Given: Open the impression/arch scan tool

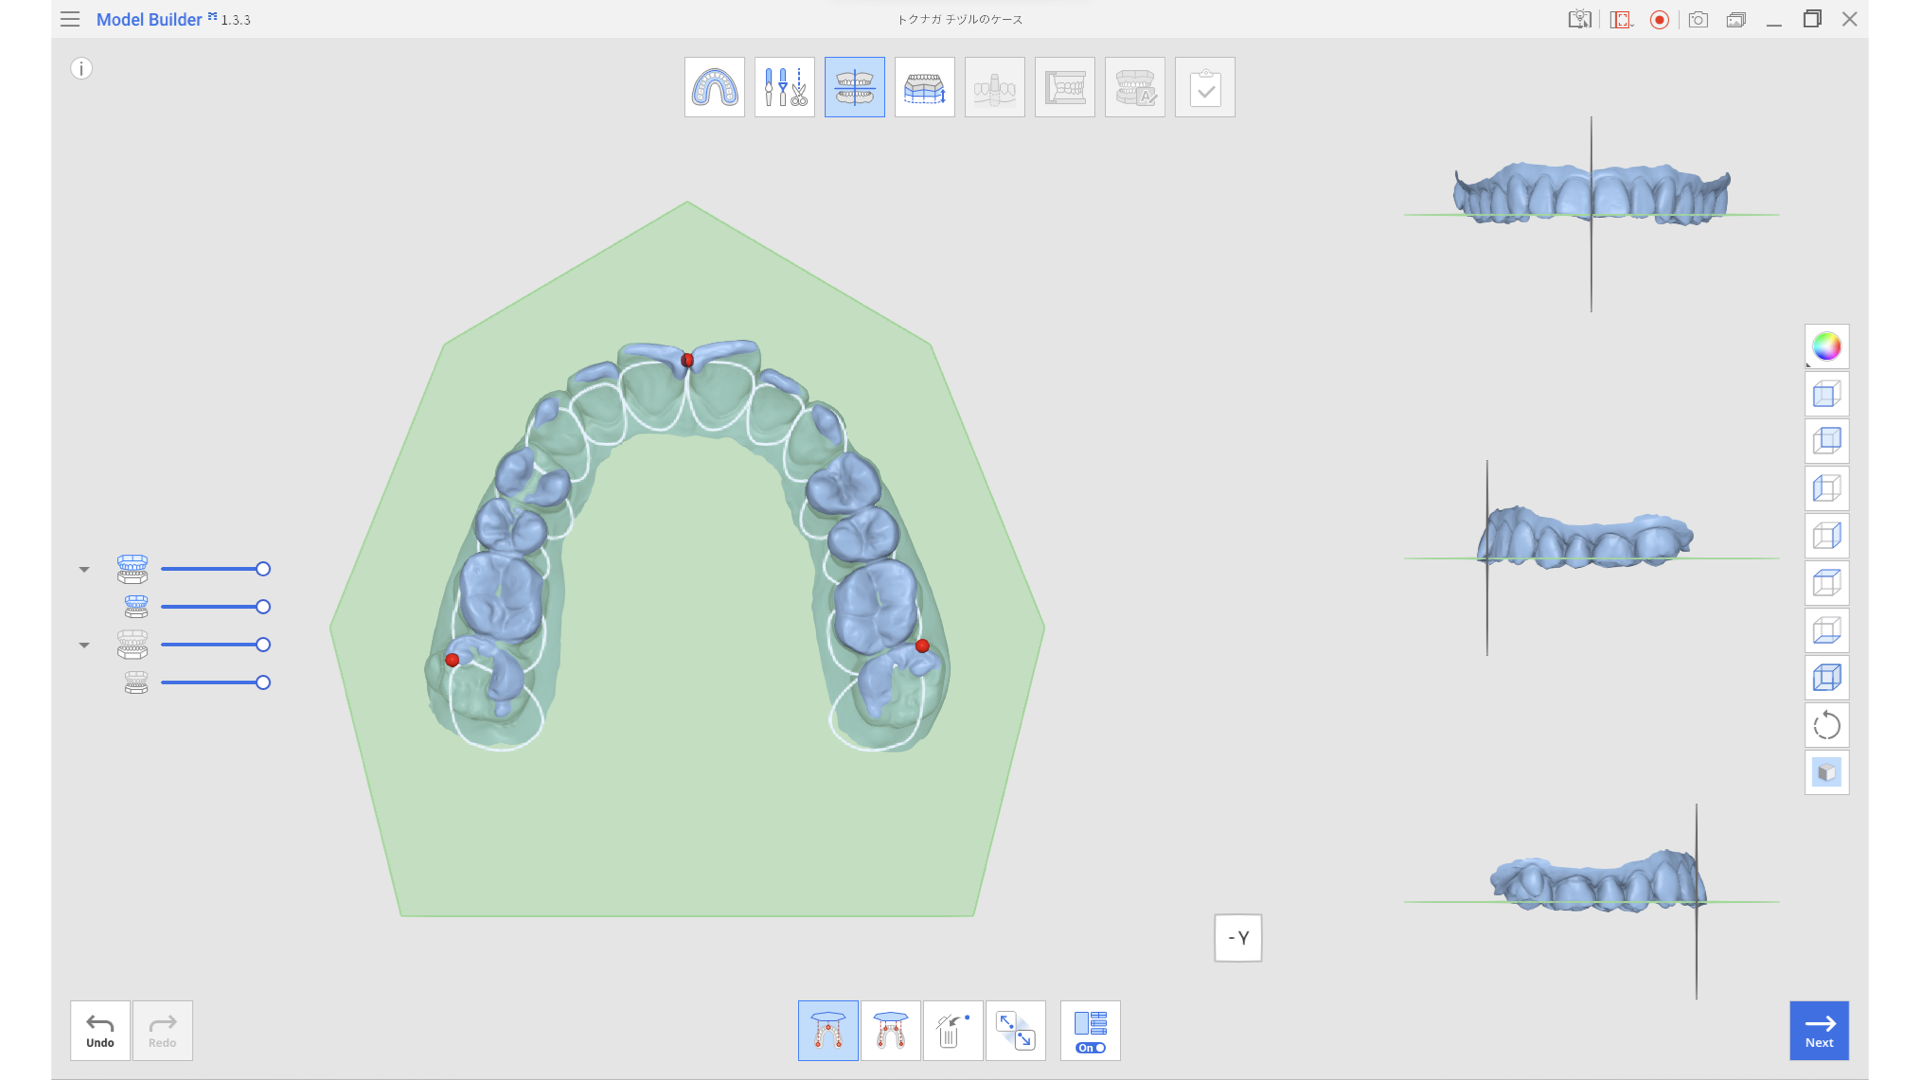Looking at the screenshot, I should pos(714,87).
